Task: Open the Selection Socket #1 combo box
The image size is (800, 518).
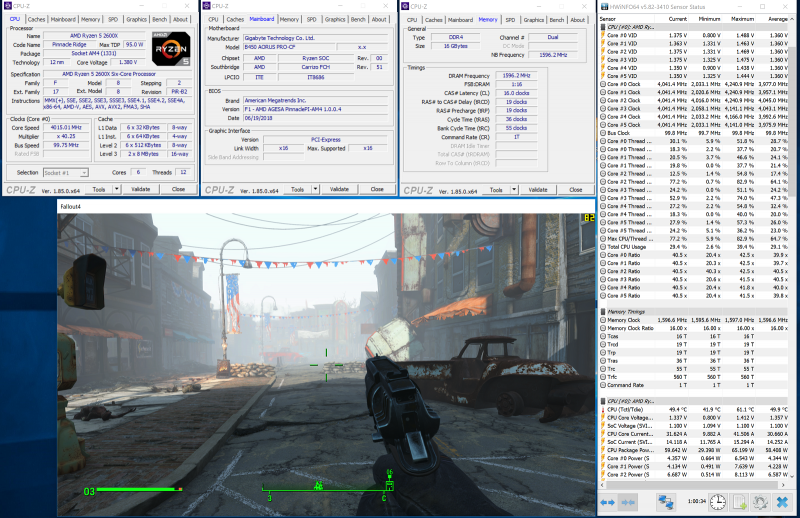Action: [66, 172]
